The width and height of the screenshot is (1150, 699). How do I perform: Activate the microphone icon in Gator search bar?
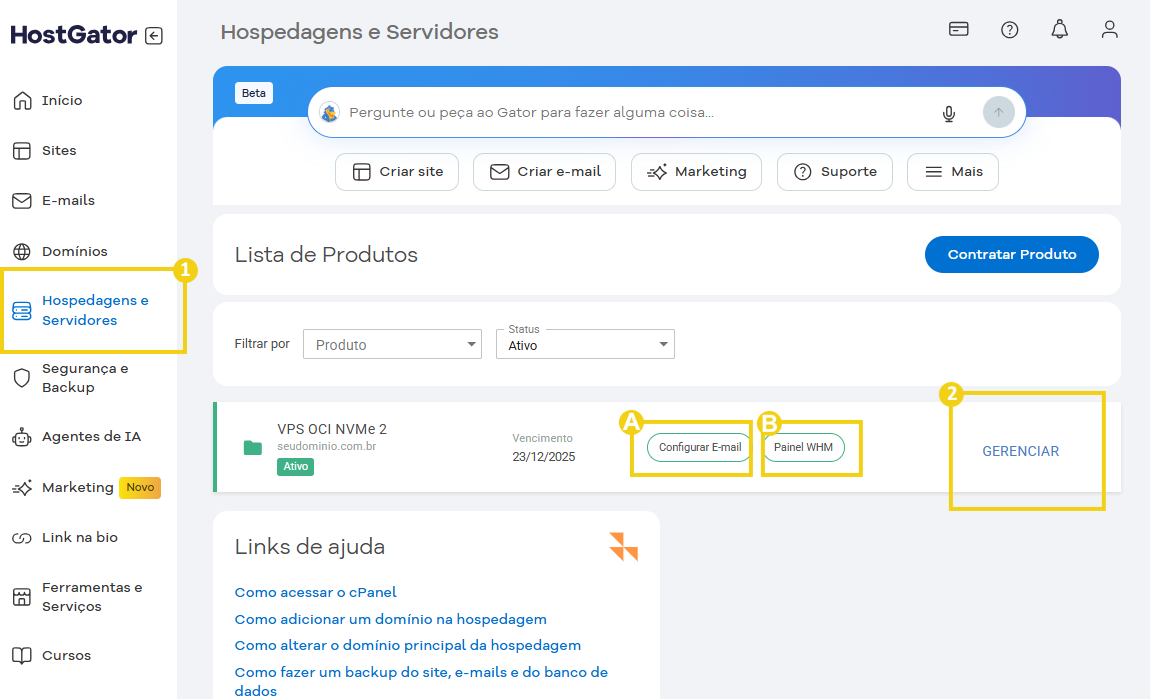948,113
